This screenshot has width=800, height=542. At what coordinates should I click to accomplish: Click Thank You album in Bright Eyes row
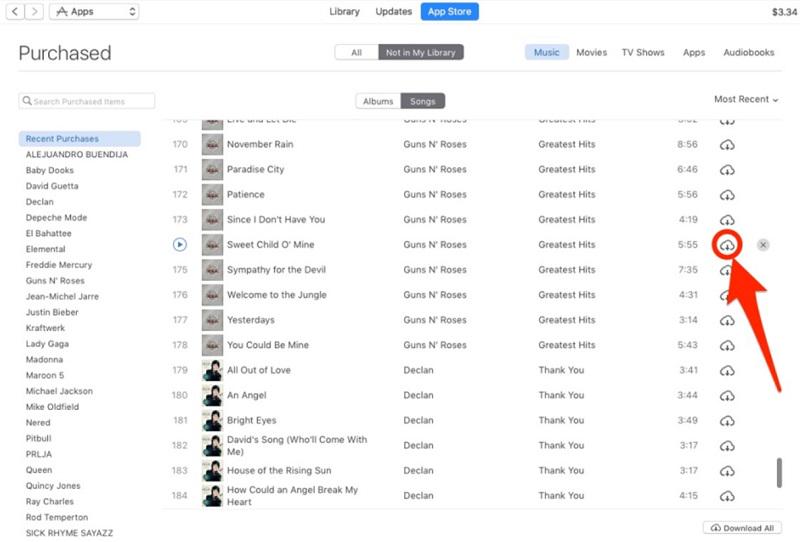pyautogui.click(x=561, y=420)
